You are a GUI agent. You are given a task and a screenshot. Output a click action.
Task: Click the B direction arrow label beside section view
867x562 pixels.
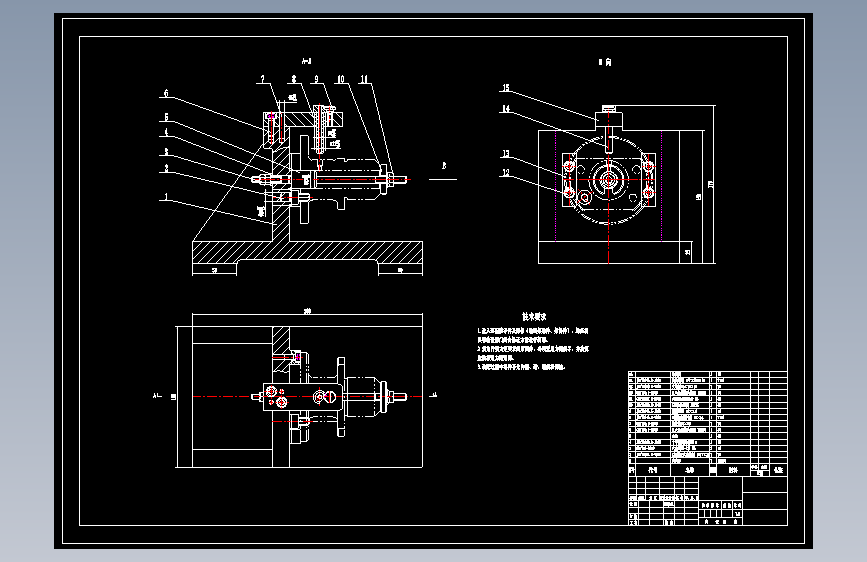[443, 165]
